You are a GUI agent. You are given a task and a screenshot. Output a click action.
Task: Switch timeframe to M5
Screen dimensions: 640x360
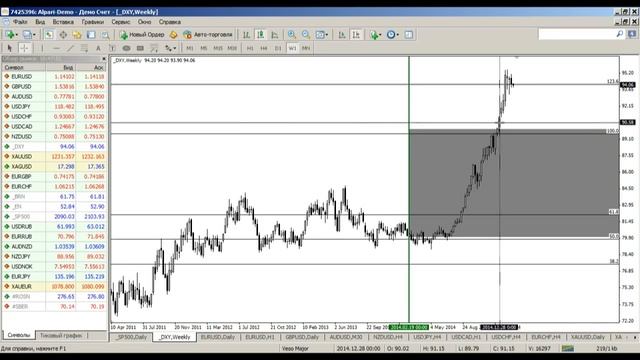[204, 48]
